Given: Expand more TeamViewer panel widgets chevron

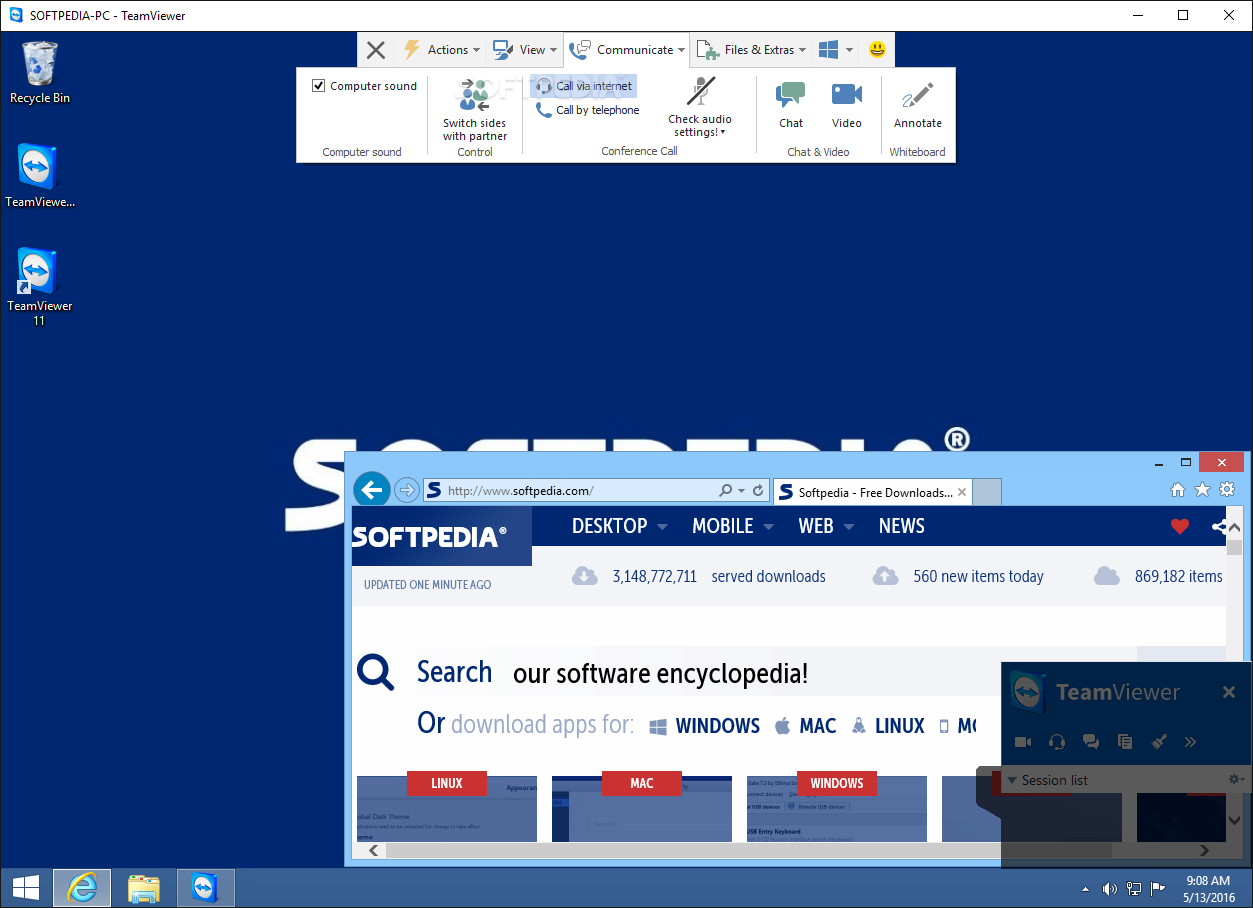Looking at the screenshot, I should pos(1190,742).
